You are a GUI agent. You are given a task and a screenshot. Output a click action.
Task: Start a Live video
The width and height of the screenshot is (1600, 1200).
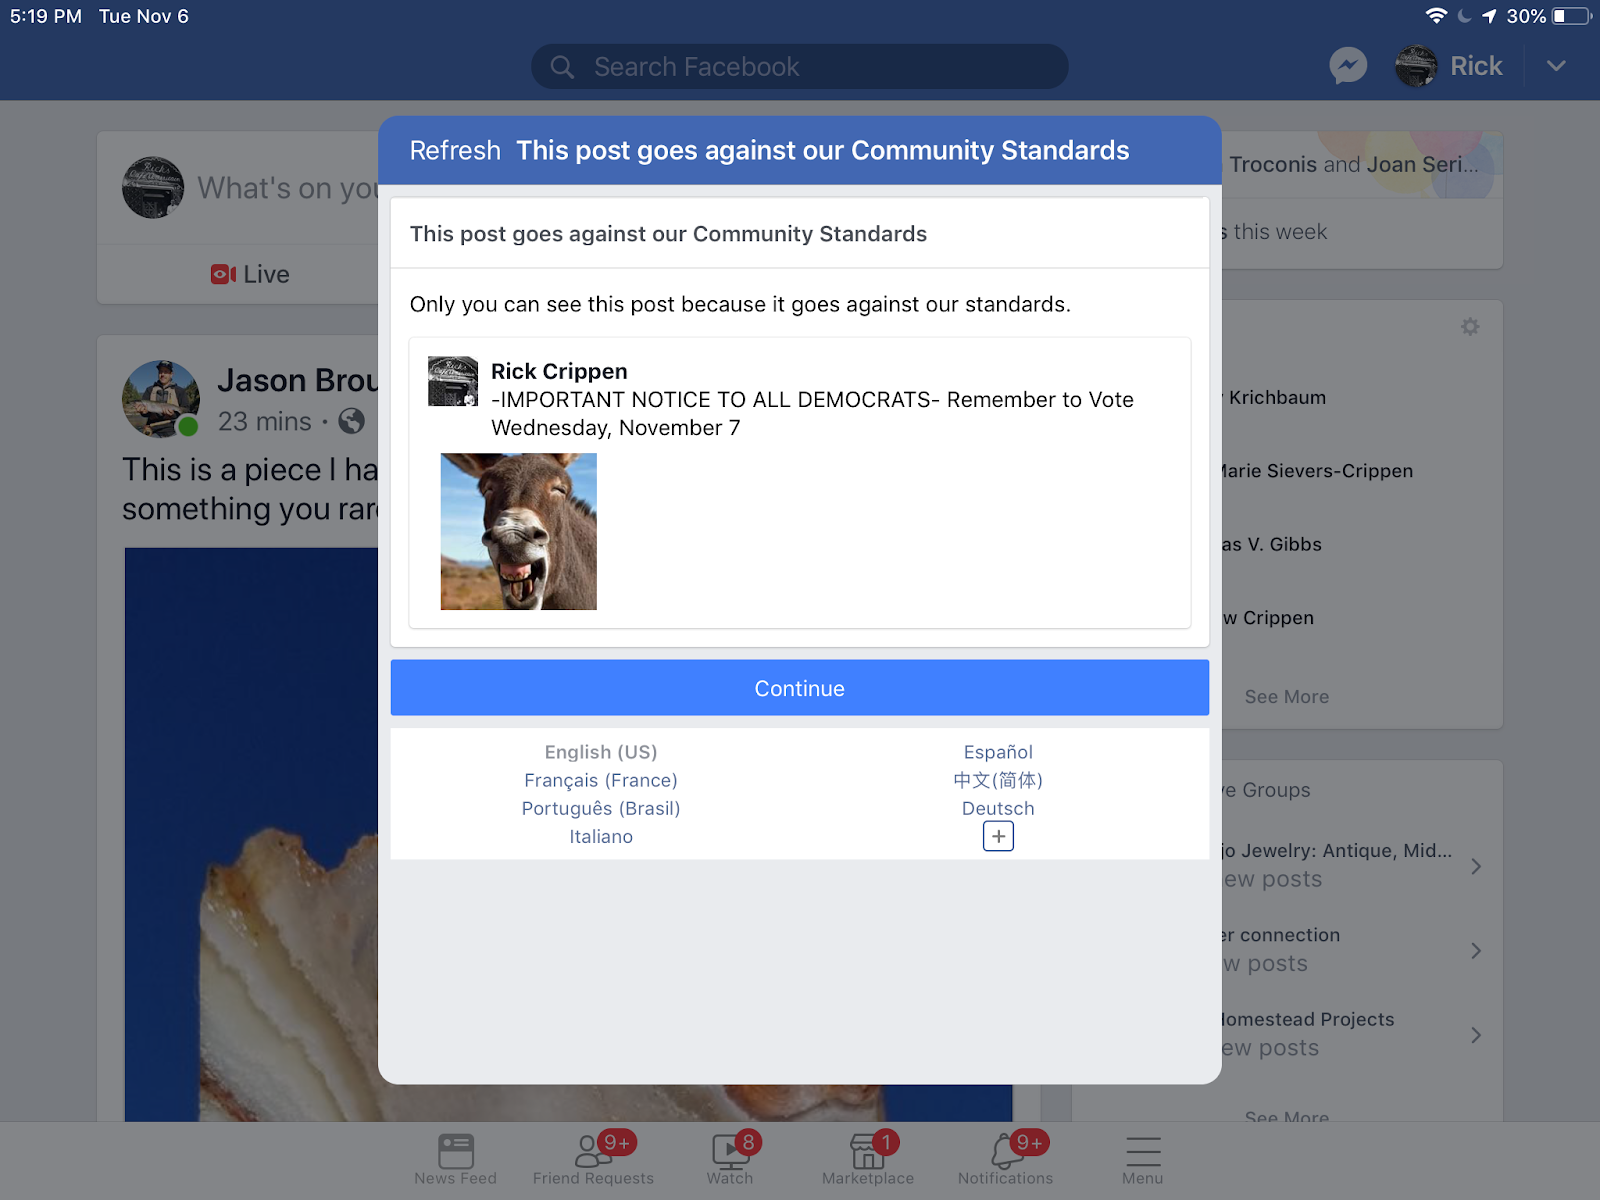pyautogui.click(x=250, y=274)
